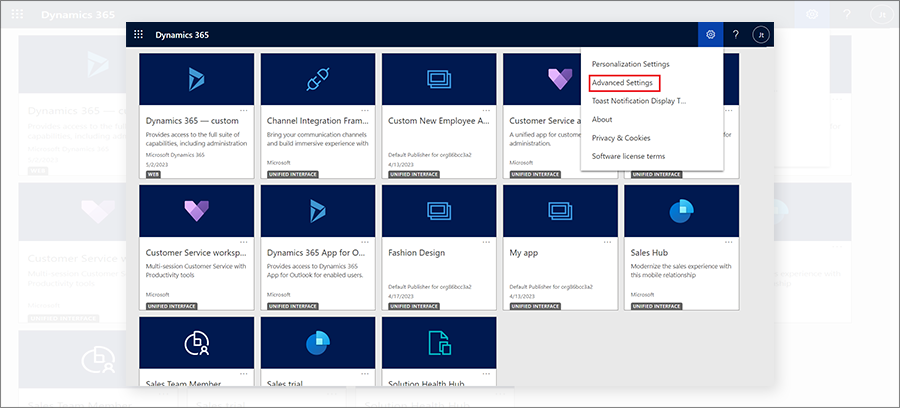Open more options for My app tile
This screenshot has width=900, height=408.
click(607, 242)
